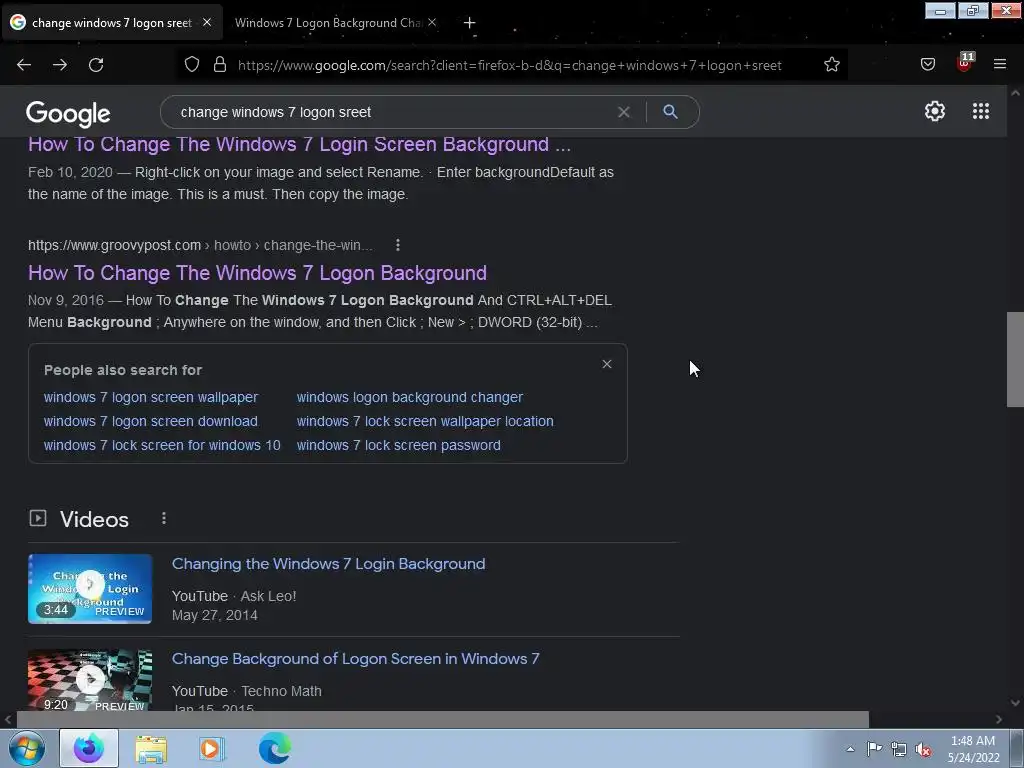Open How To Change The Windows 7 Login Screen Background result
1024x768 pixels.
click(x=299, y=144)
